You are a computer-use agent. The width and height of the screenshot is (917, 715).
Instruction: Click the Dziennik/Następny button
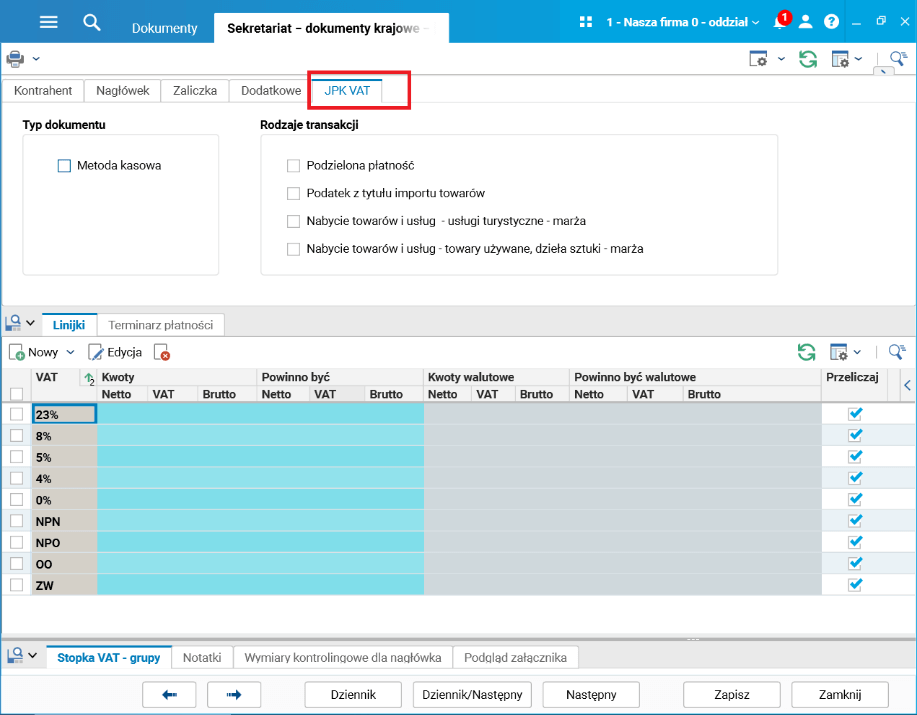(x=472, y=695)
